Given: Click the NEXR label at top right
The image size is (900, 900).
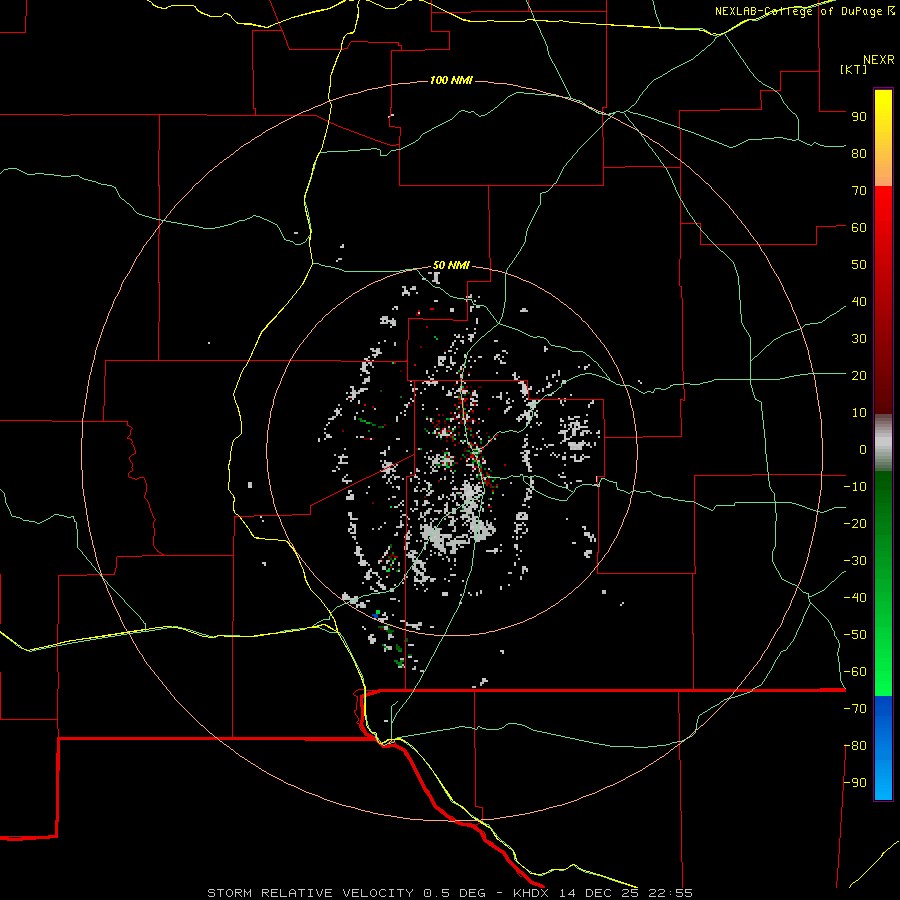Looking at the screenshot, I should (879, 60).
